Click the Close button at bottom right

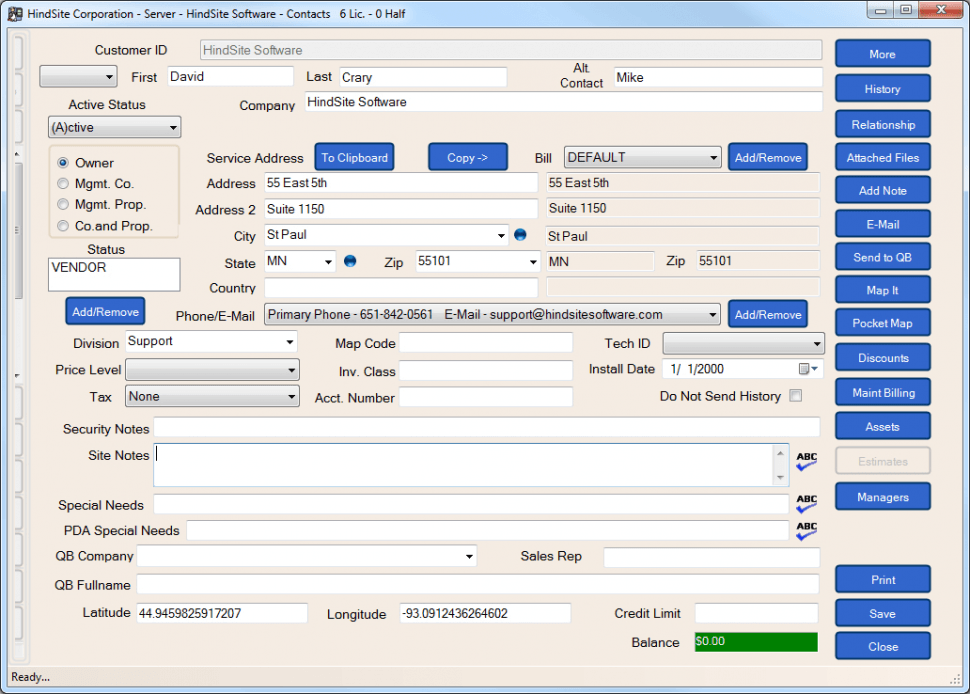[883, 646]
